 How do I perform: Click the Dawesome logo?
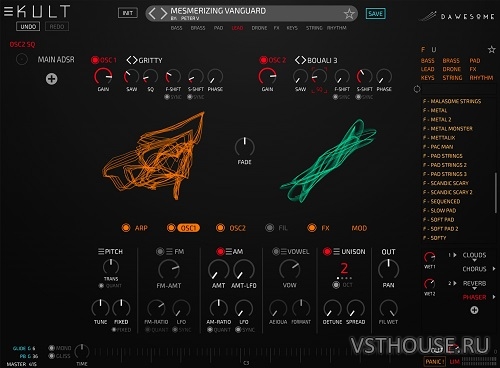457,16
